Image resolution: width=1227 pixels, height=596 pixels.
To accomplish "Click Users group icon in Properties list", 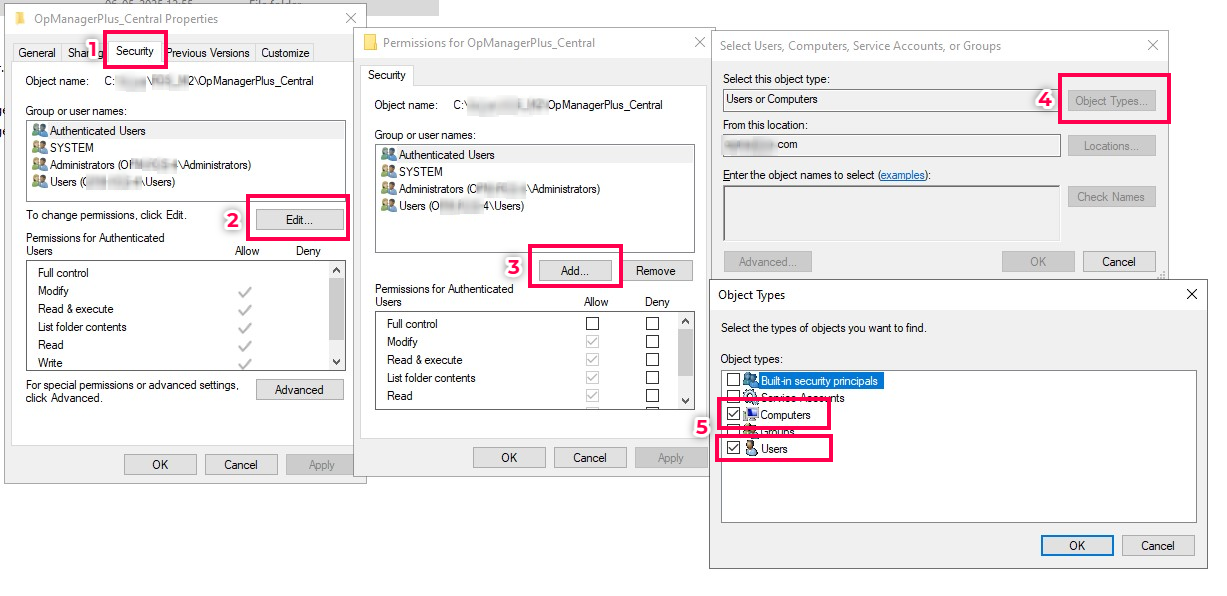I will [x=40, y=181].
